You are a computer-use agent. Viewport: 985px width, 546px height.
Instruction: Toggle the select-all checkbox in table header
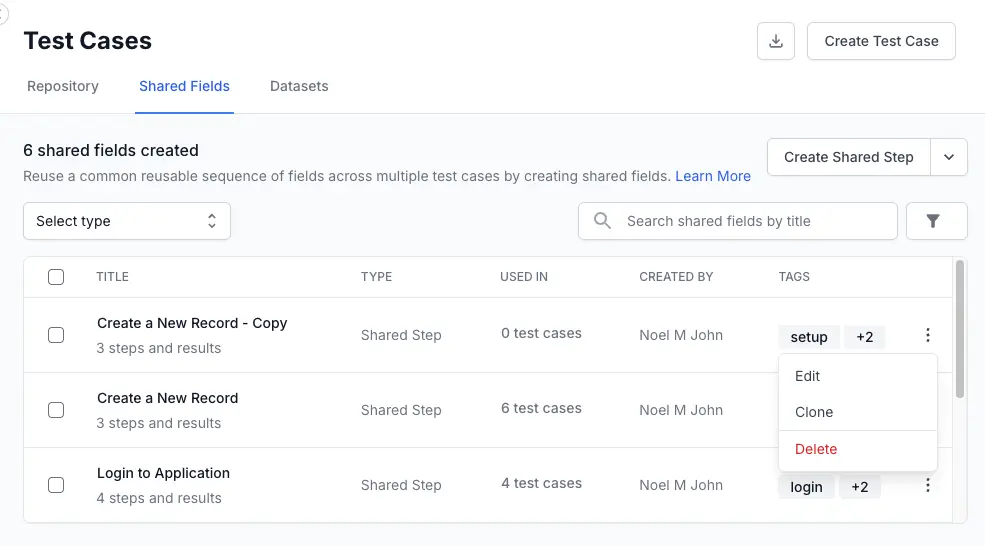coord(56,276)
